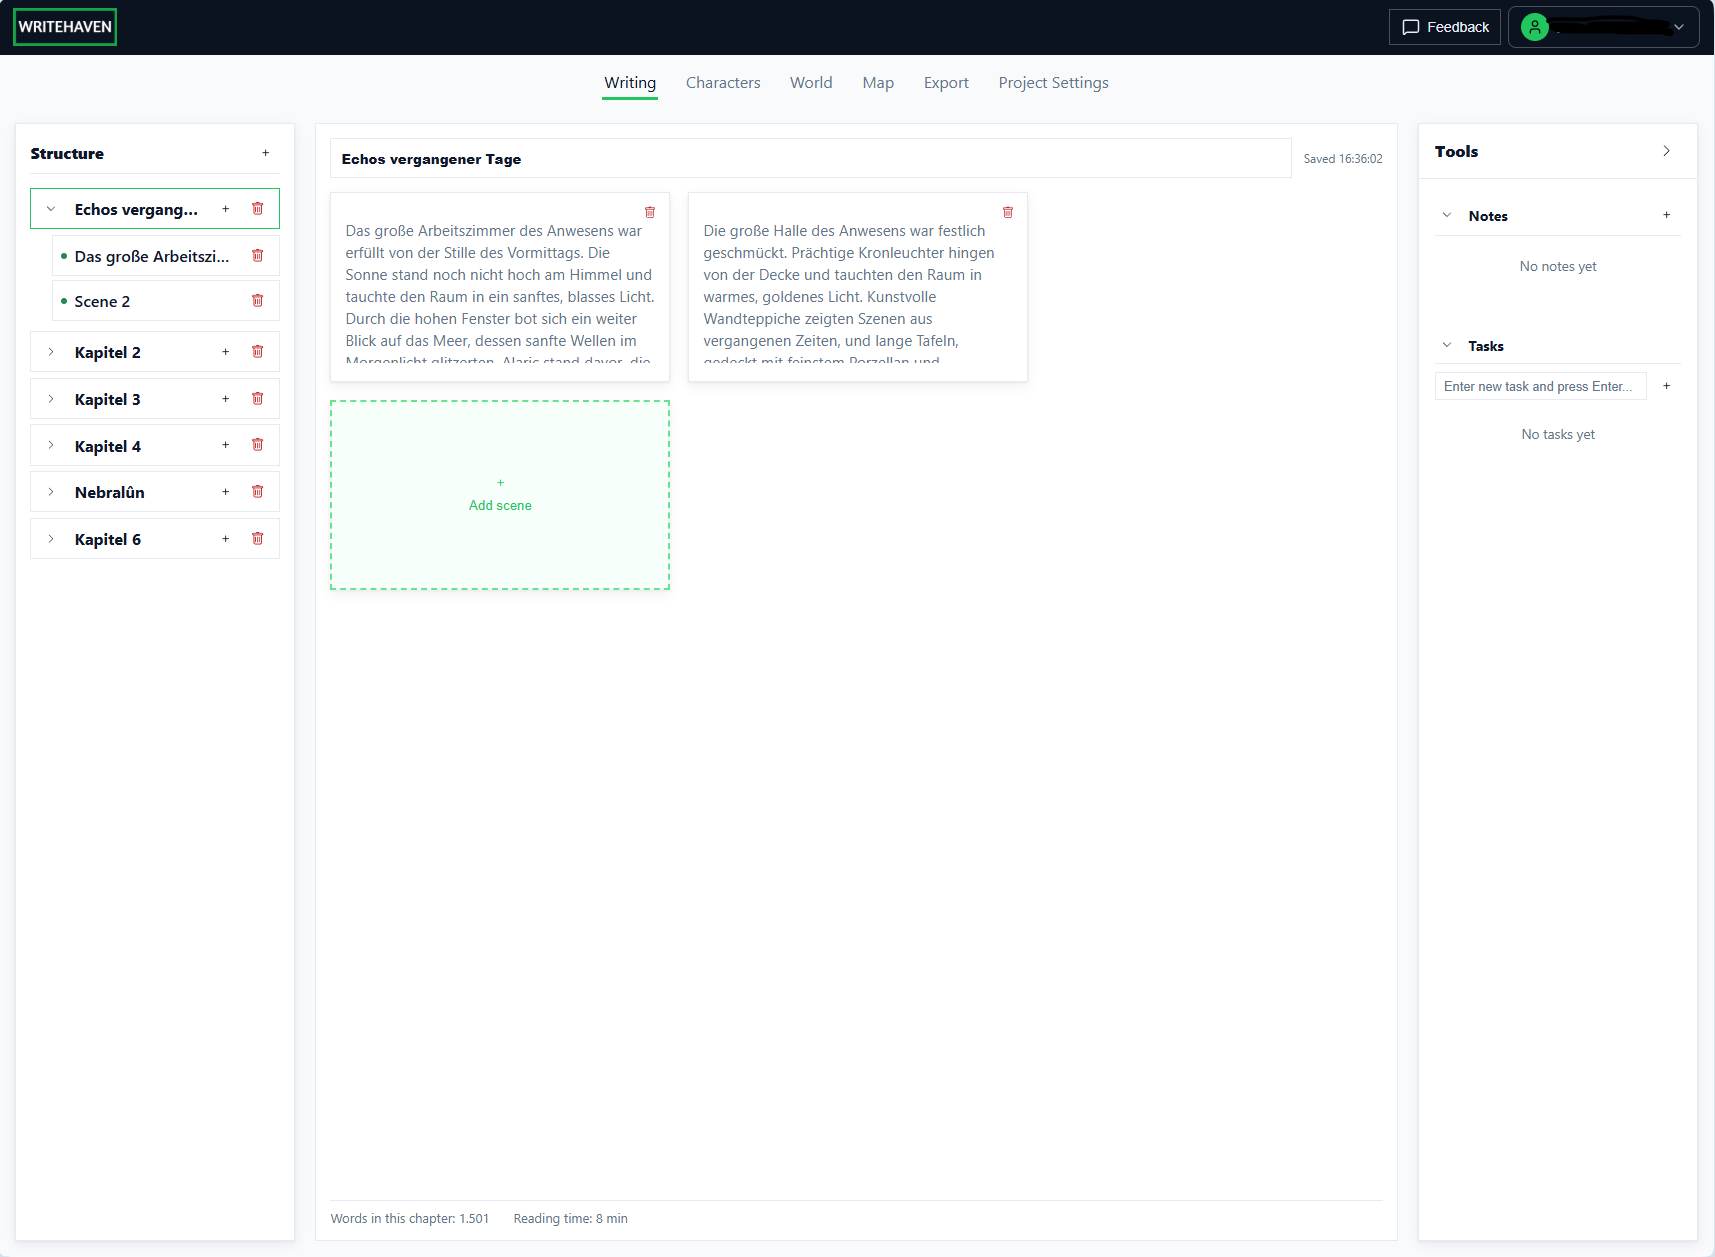The height and width of the screenshot is (1257, 1715).
Task: Open the account dropdown at top right
Action: 1678,27
